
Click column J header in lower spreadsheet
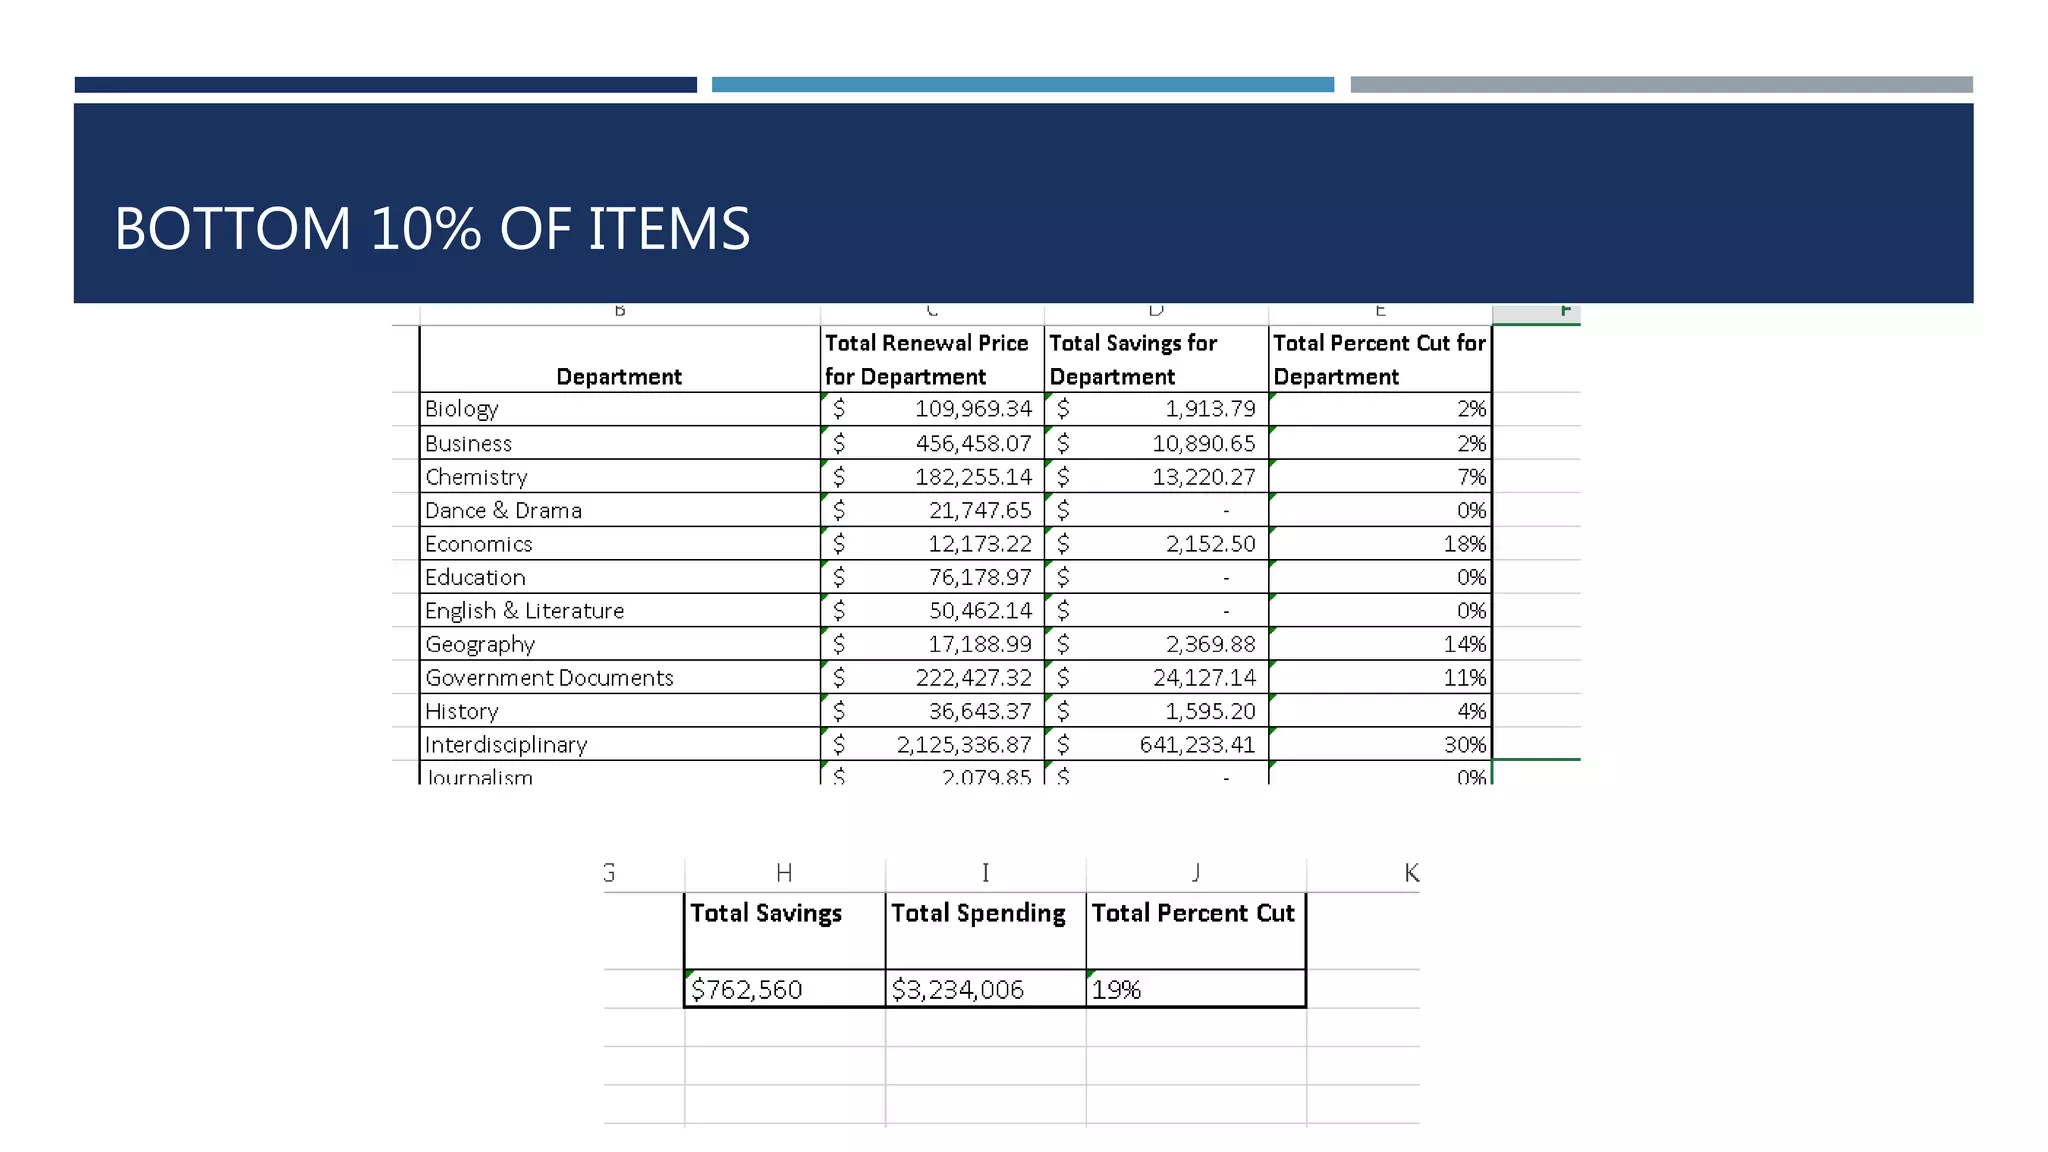click(1196, 873)
